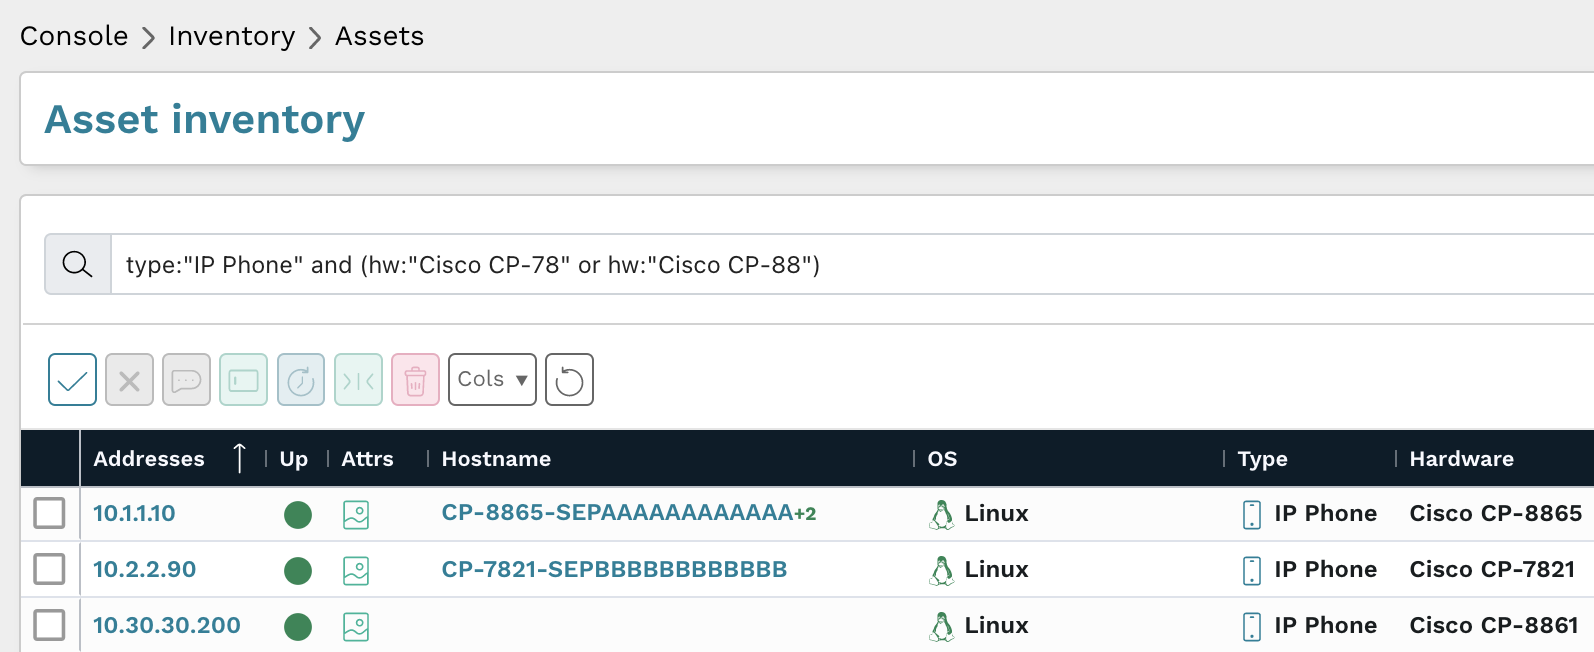
Task: Click the merge assets icon
Action: [357, 379]
